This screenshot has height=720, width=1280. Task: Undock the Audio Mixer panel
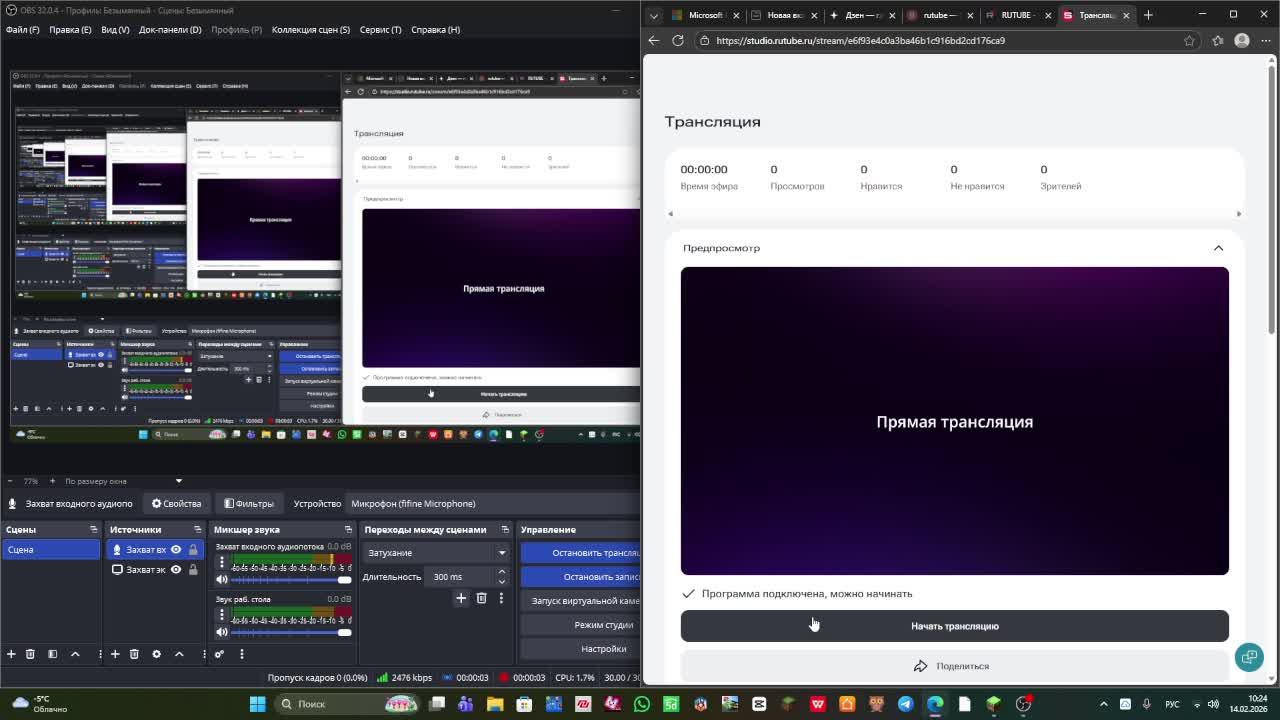click(348, 529)
